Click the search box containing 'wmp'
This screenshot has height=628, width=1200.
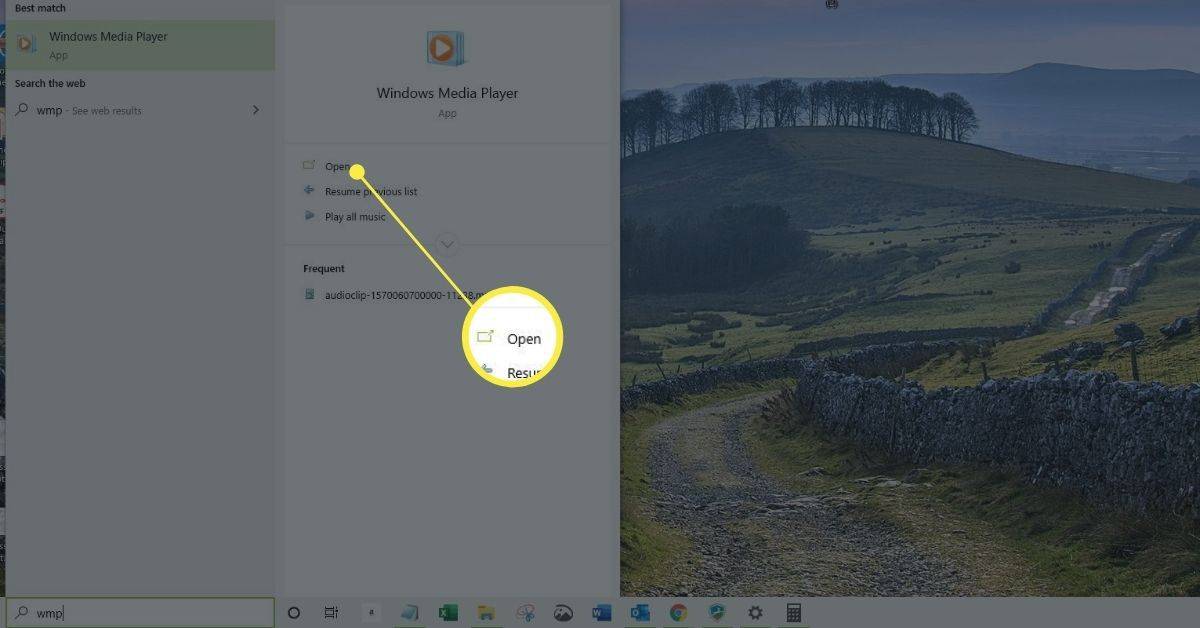click(x=140, y=613)
